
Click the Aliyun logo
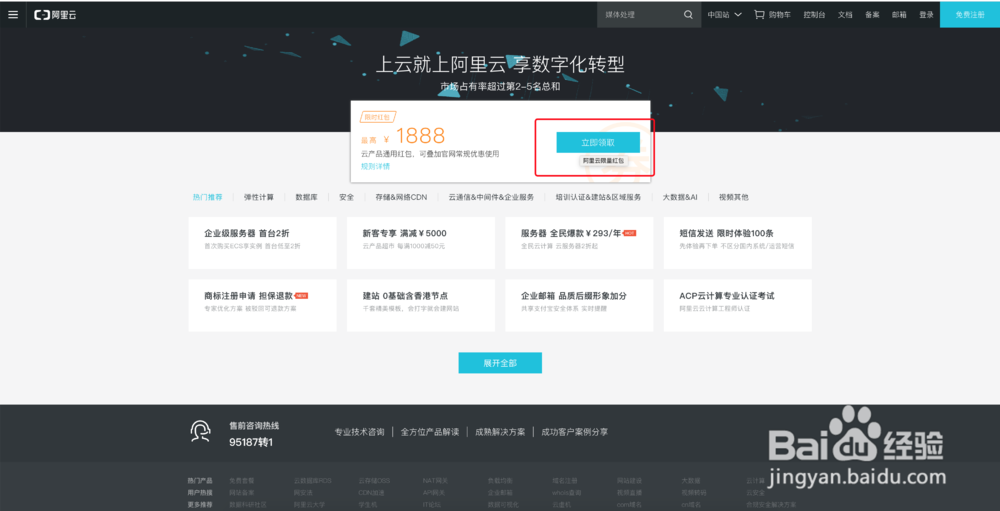55,15
